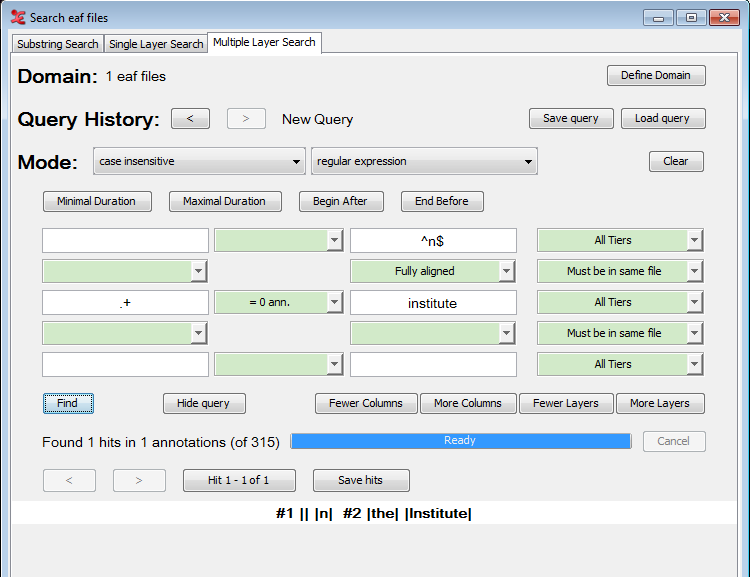Go to previous query in history
The width and height of the screenshot is (750, 577).
pos(190,119)
